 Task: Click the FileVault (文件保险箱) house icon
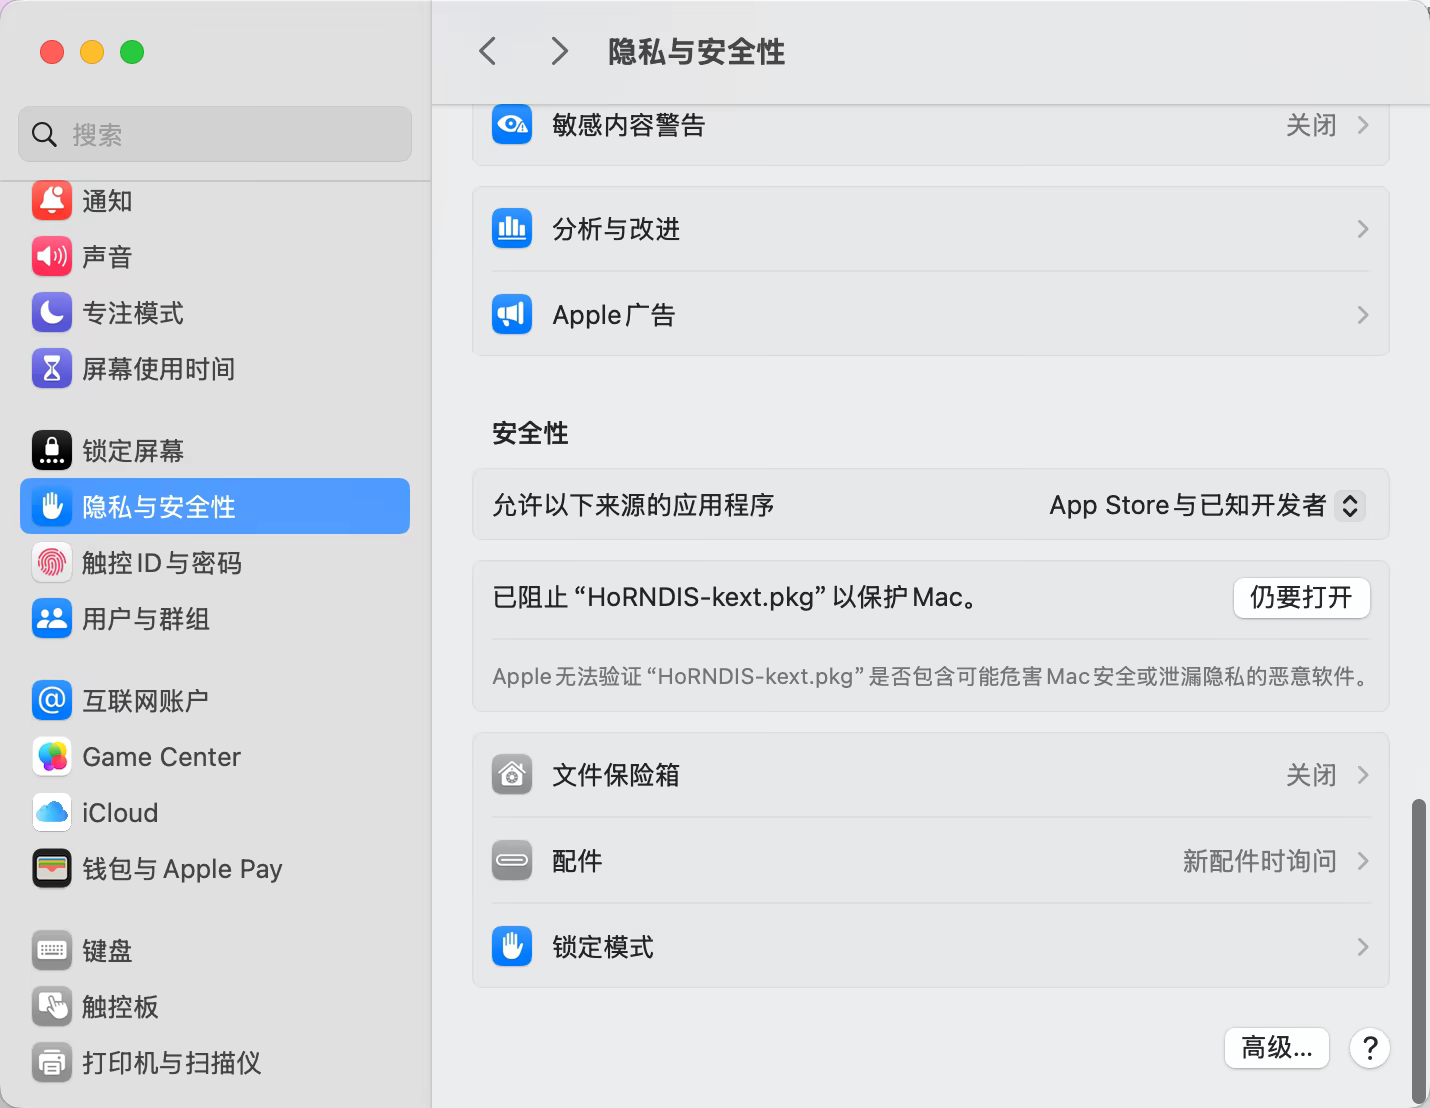click(x=512, y=775)
